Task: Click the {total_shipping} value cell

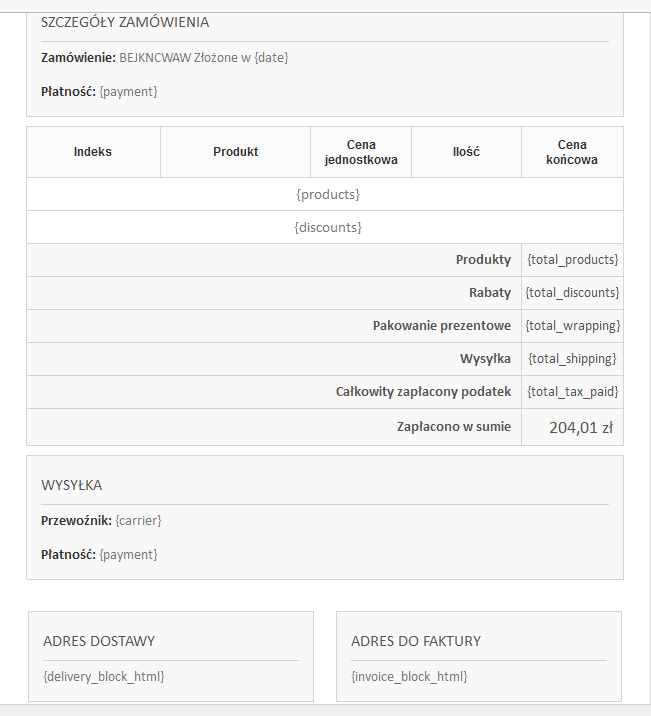Action: tap(572, 359)
